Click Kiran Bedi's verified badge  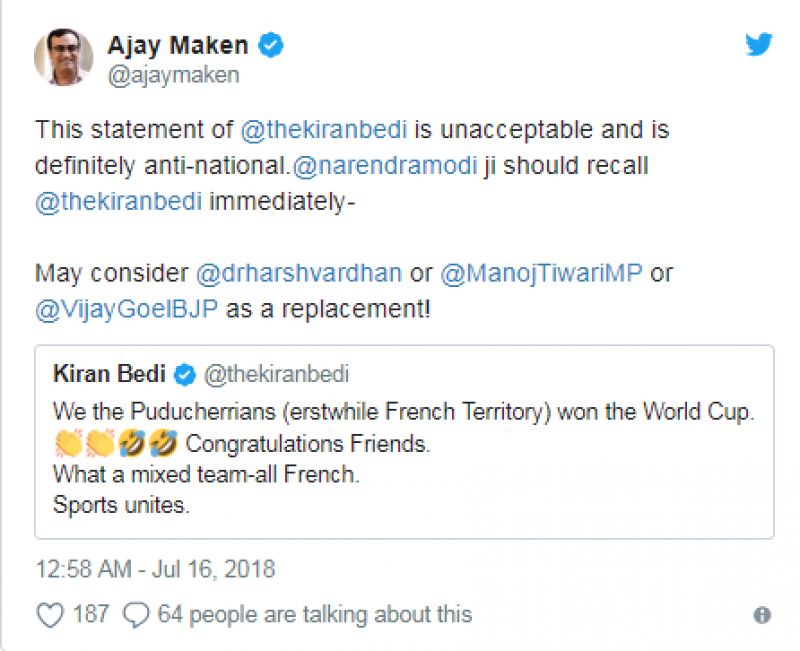point(184,375)
